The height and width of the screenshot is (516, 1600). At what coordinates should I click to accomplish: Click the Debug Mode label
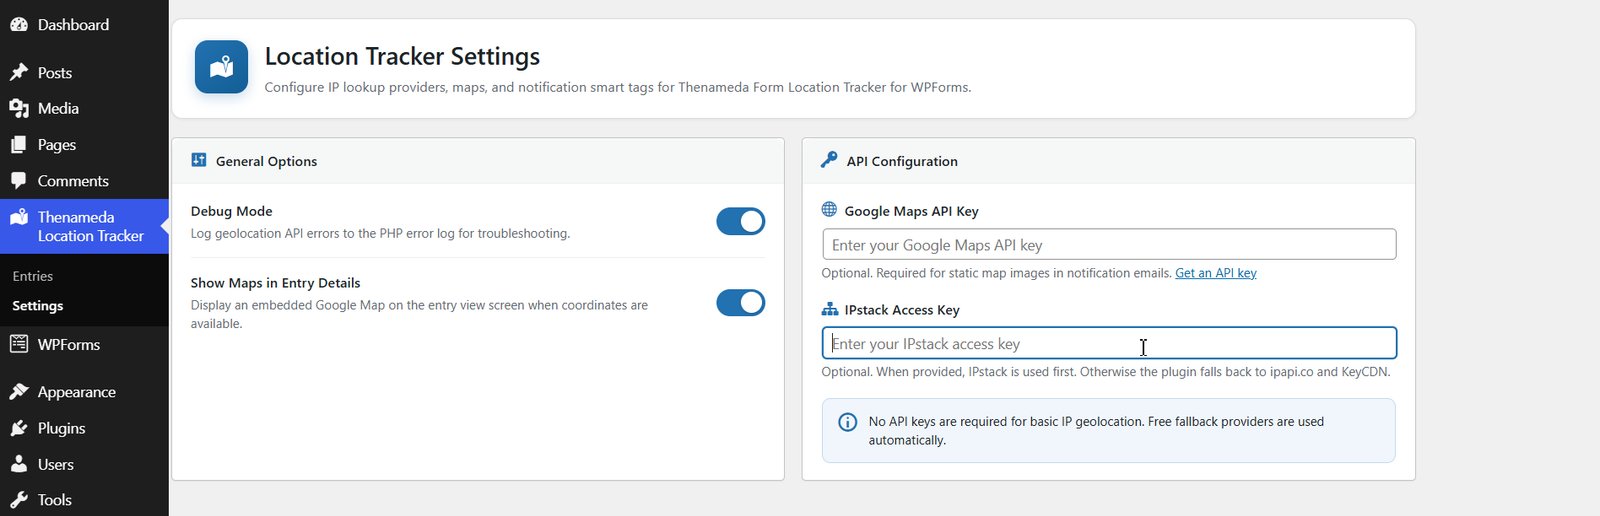pyautogui.click(x=232, y=211)
